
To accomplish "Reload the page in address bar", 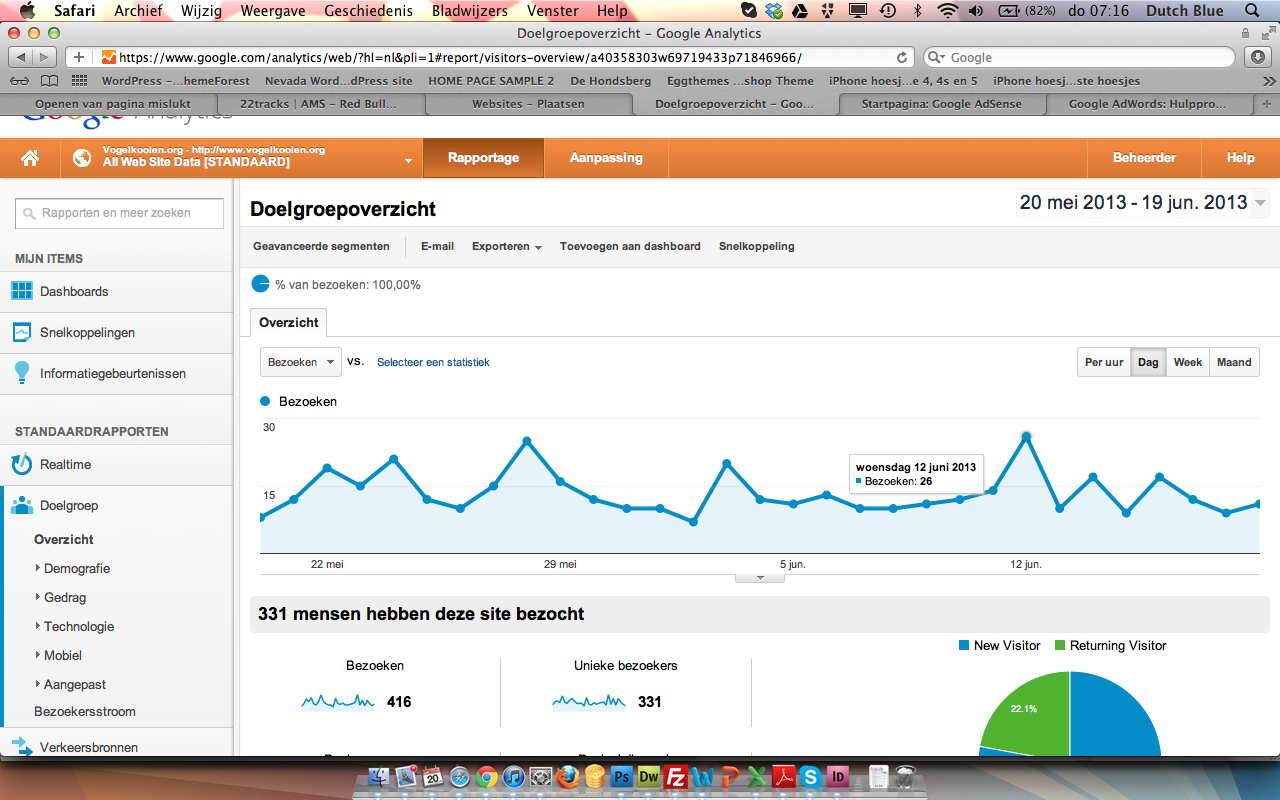I will (x=902, y=57).
